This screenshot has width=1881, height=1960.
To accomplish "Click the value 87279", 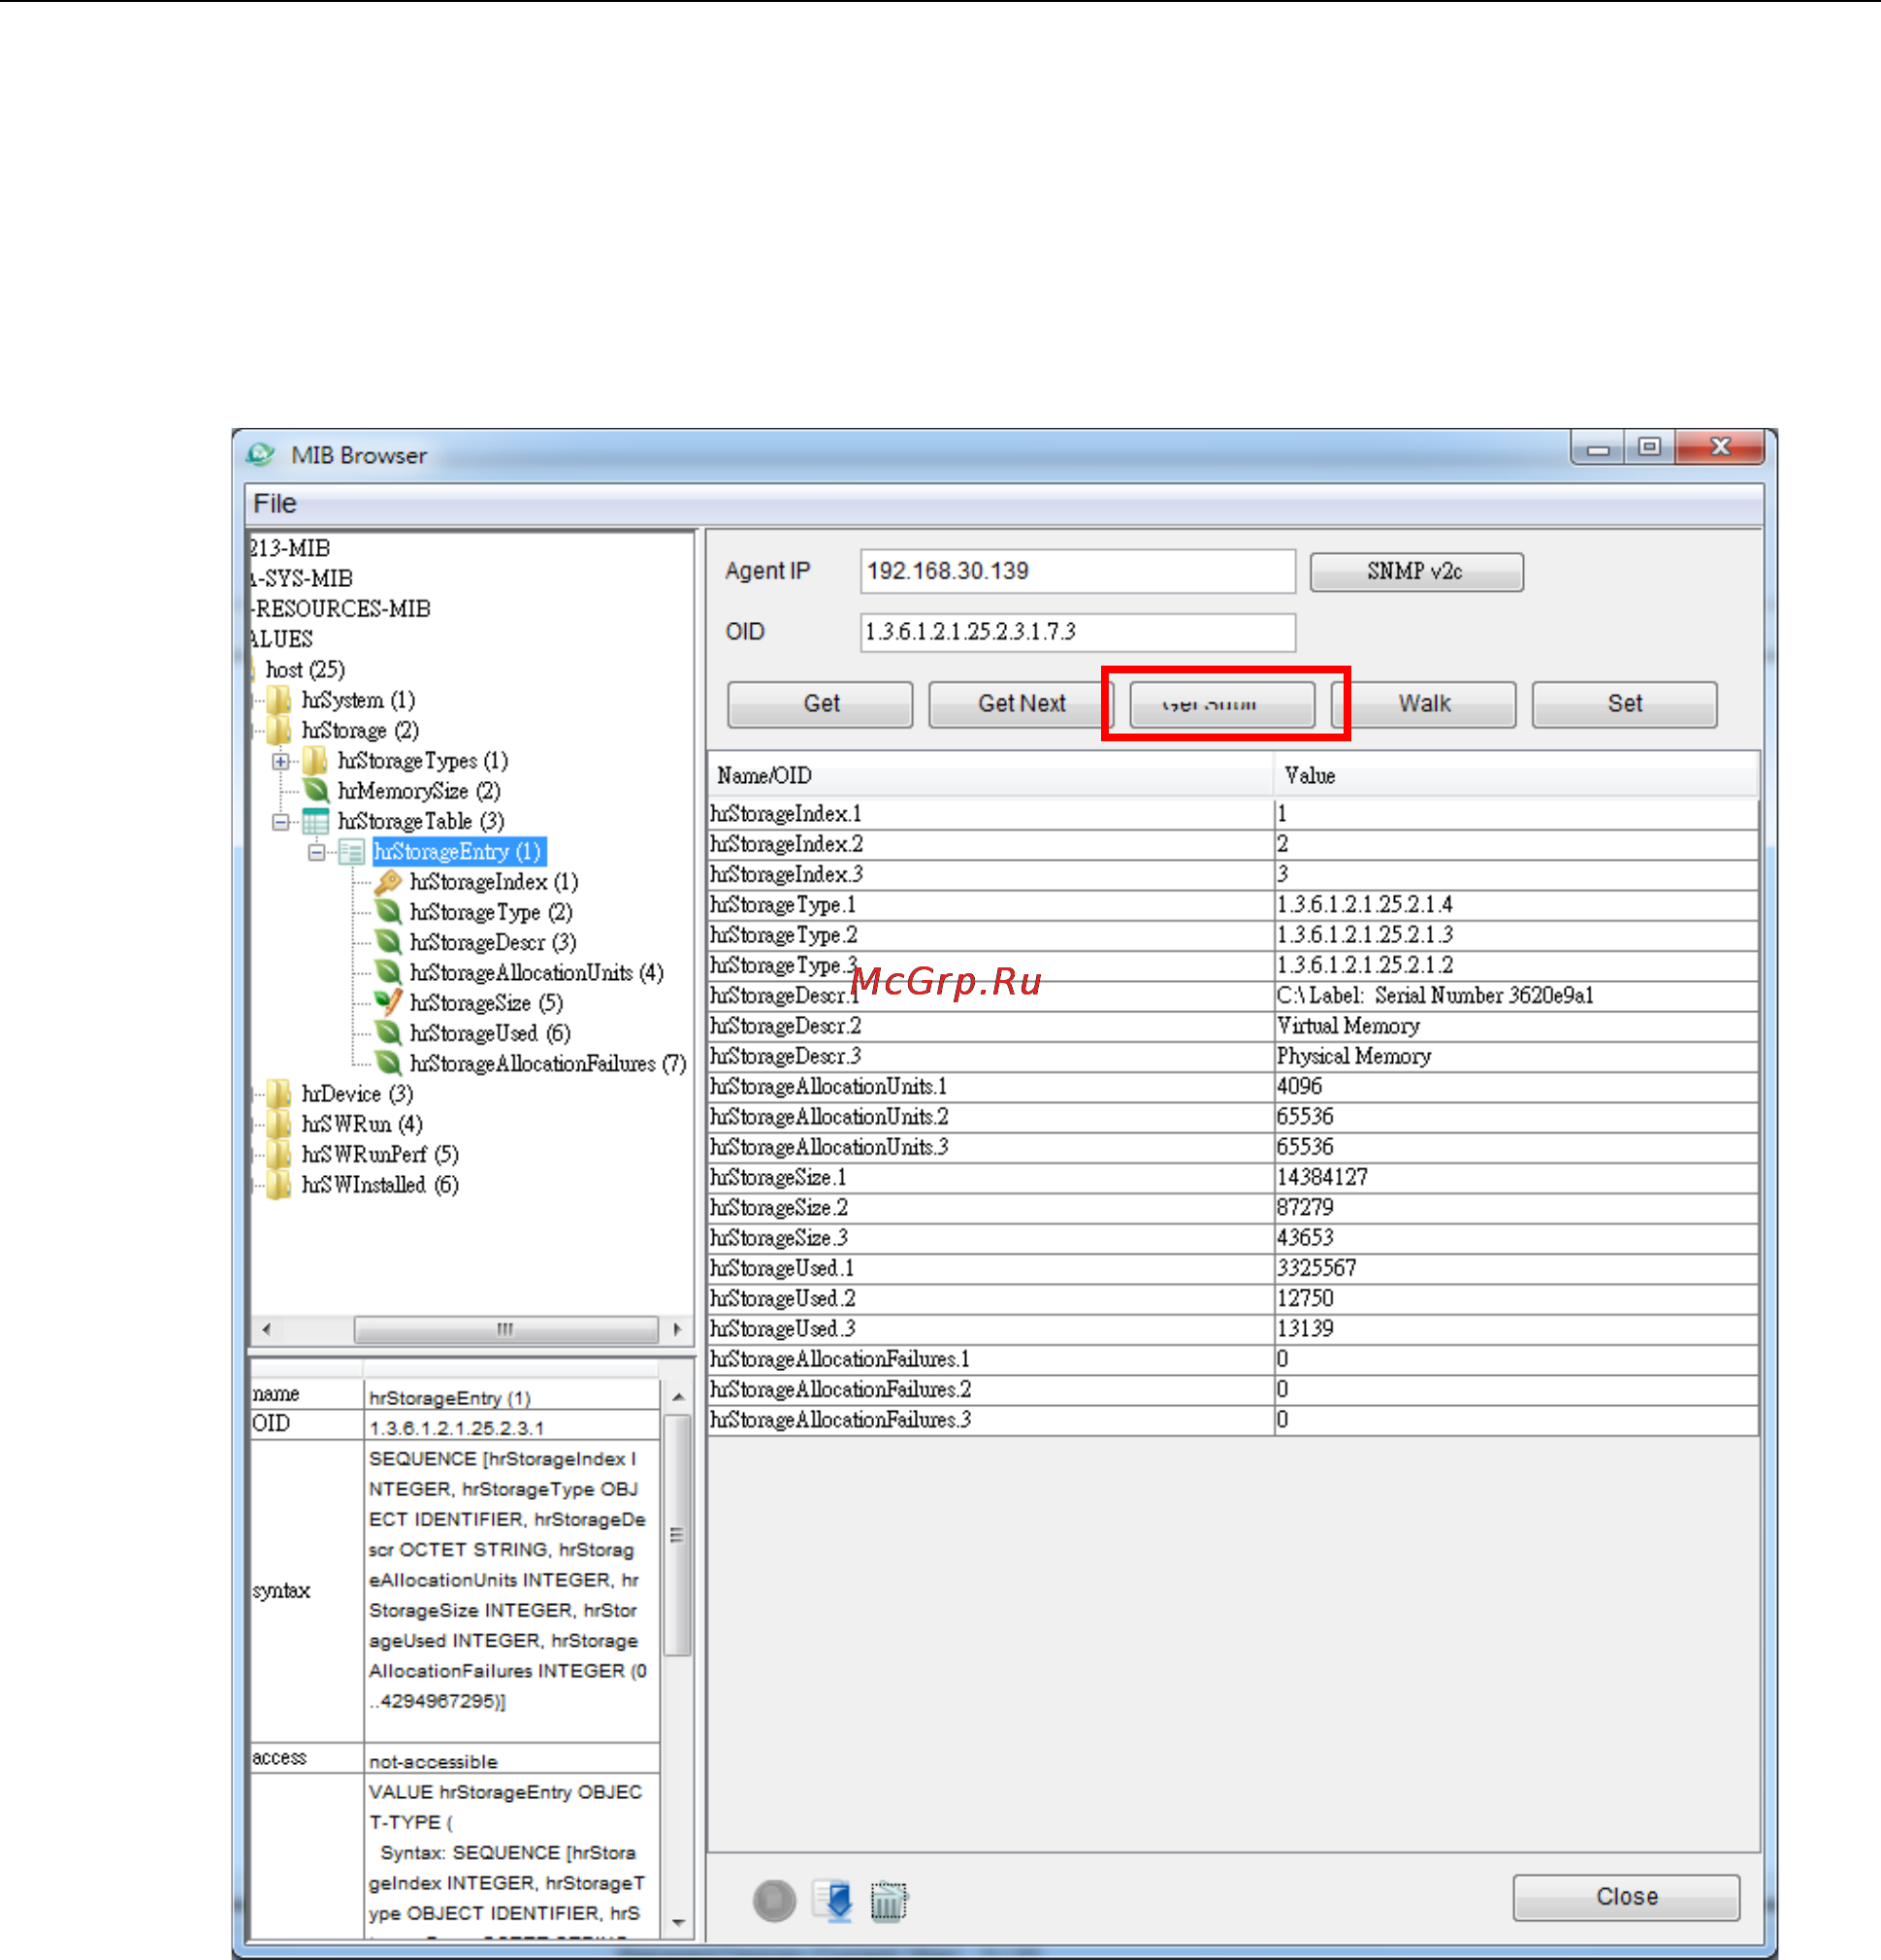I will coord(1305,1208).
